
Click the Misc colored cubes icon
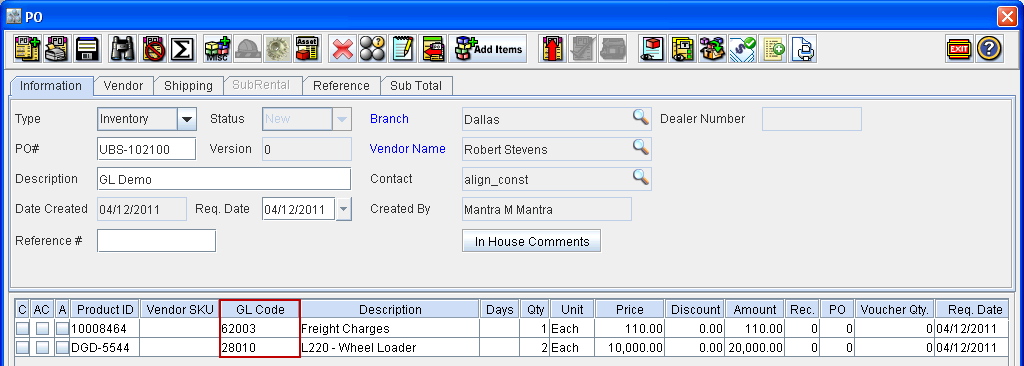[x=217, y=49]
